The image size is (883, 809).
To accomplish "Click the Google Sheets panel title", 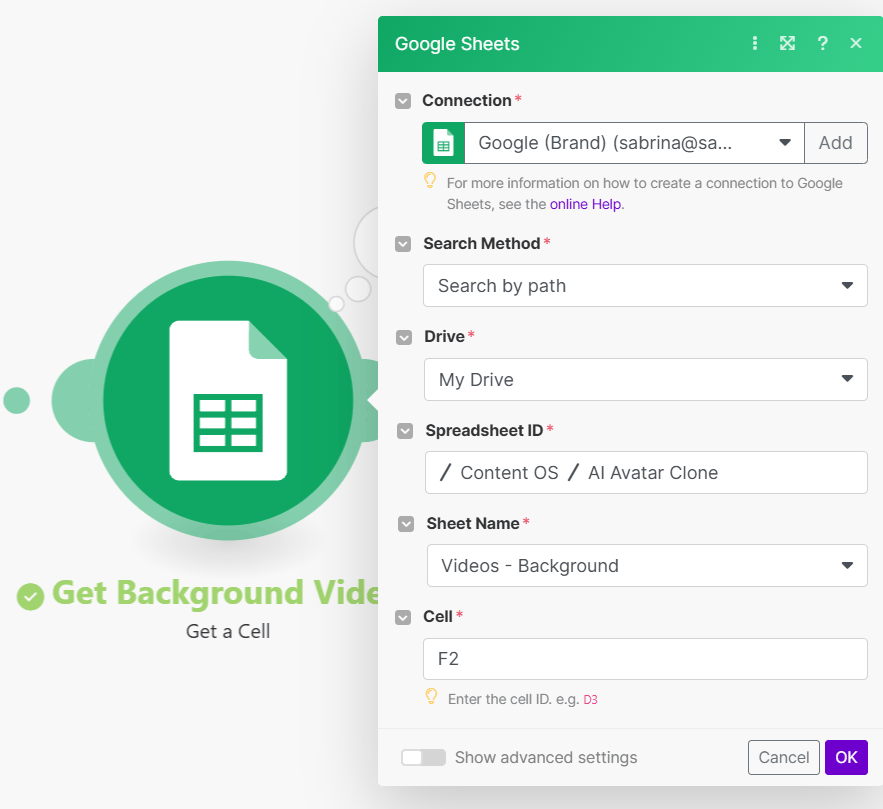I will tap(457, 44).
